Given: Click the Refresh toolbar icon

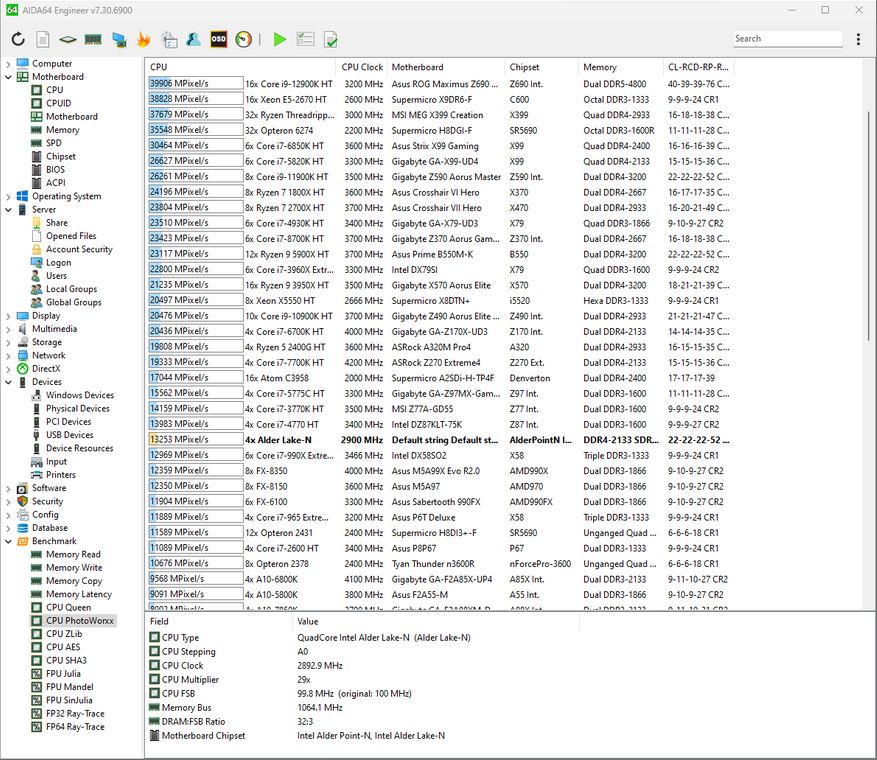Looking at the screenshot, I should click(18, 39).
